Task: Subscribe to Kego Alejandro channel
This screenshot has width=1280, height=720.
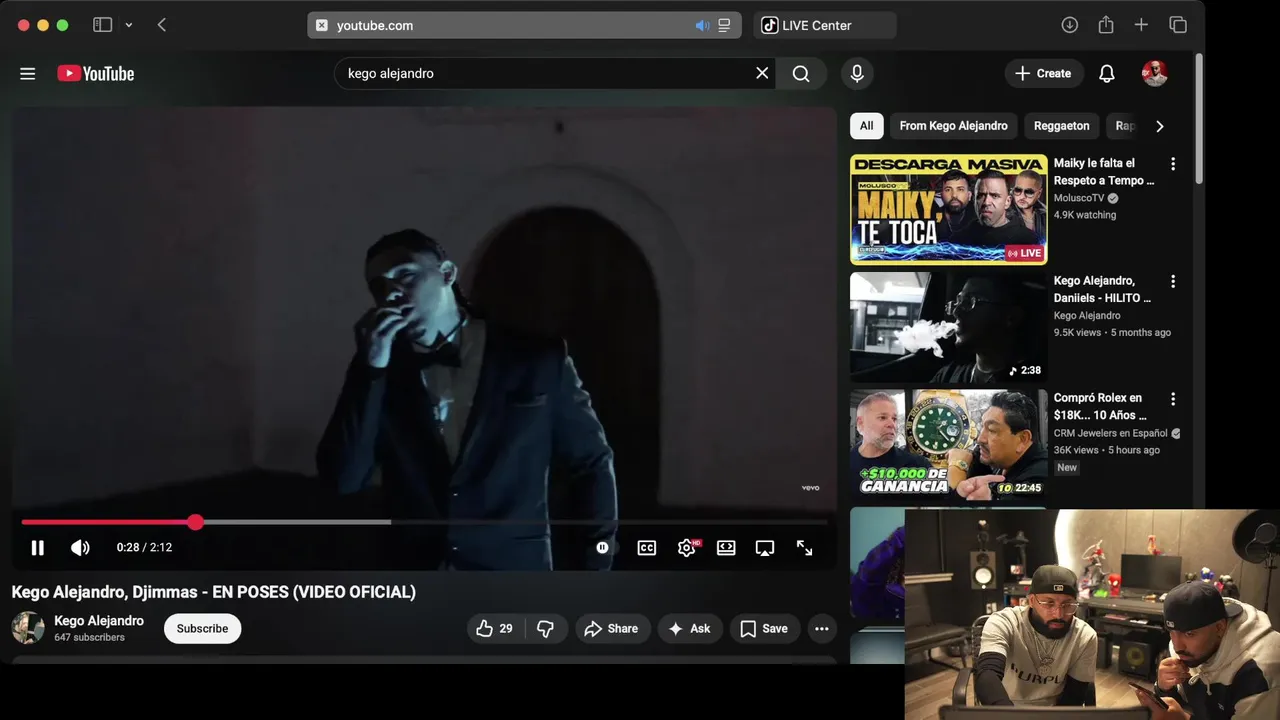Action: [x=202, y=629]
